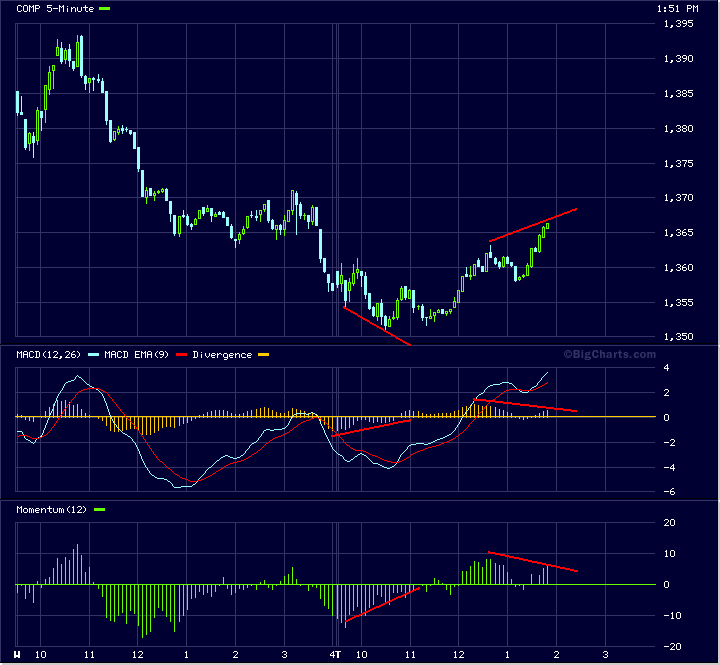Image resolution: width=720 pixels, height=665 pixels.
Task: Click the green Momentum legend swatch
Action: (x=98, y=510)
